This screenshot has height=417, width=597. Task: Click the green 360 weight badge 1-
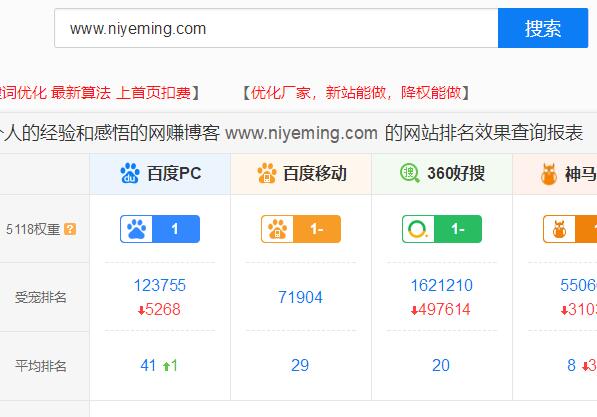442,229
